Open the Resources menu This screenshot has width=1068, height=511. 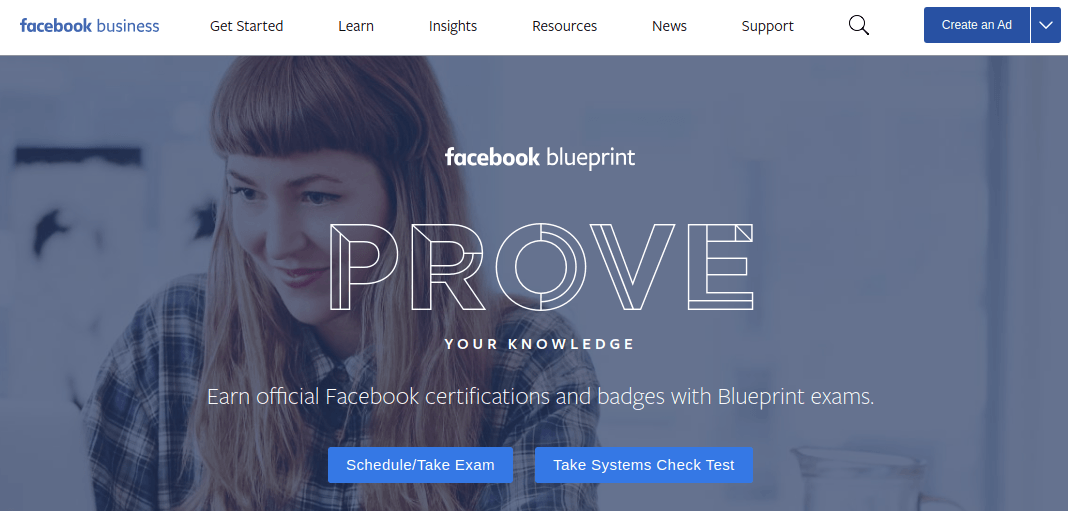point(565,26)
